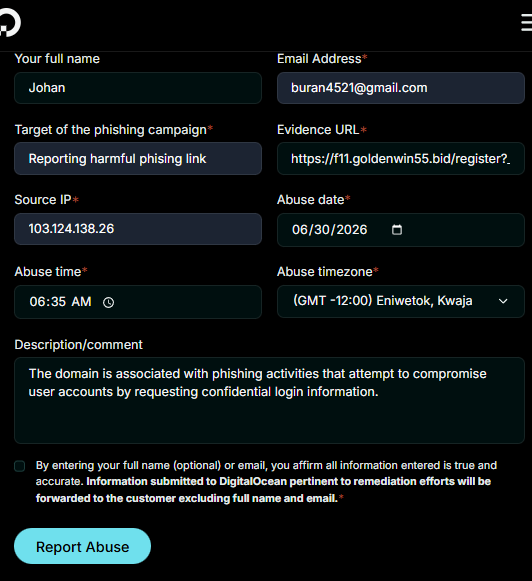Expand the Abuse timezone dropdown
532x581 pixels.
tap(401, 301)
